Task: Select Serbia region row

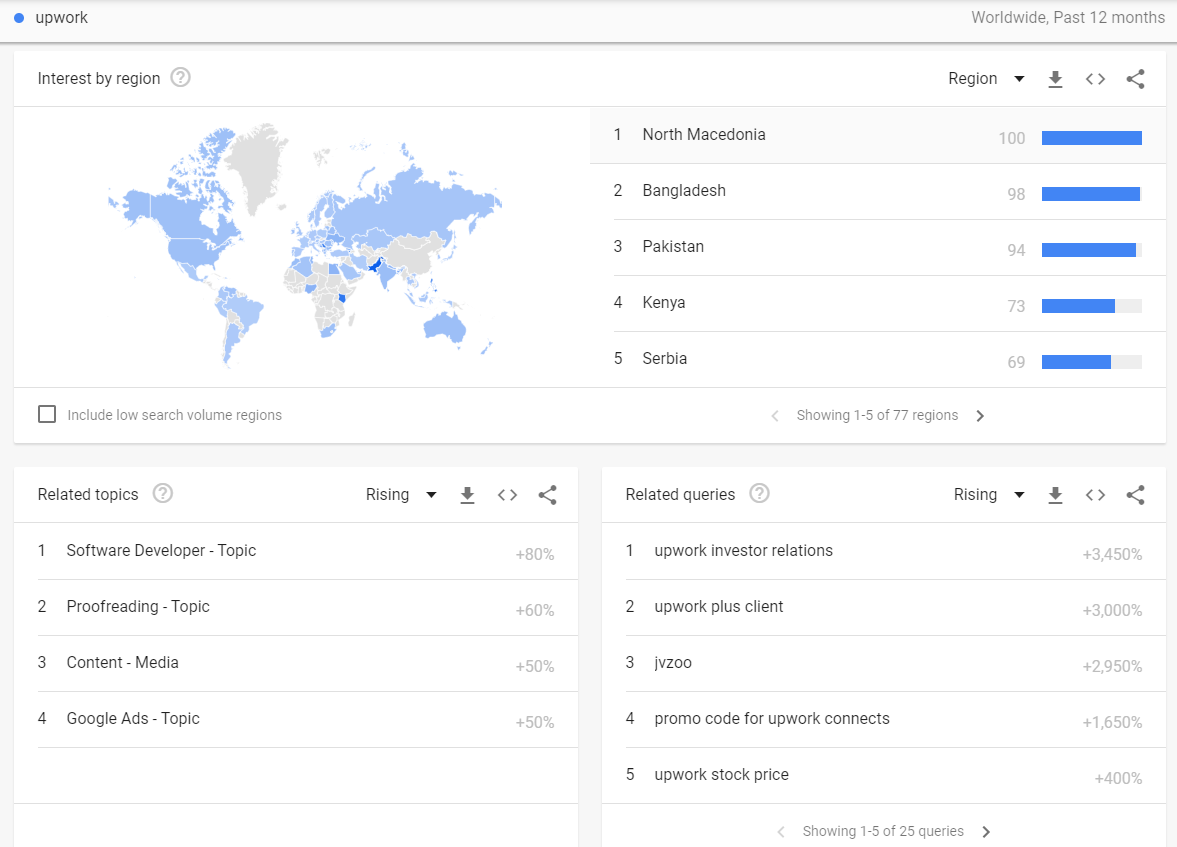Action: 877,359
